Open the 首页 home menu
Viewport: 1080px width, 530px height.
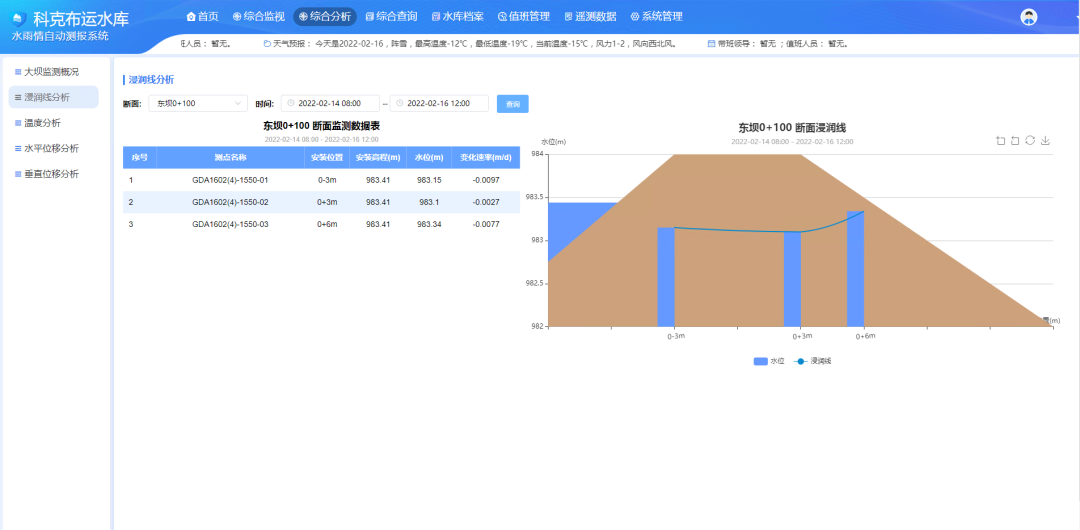pos(202,17)
